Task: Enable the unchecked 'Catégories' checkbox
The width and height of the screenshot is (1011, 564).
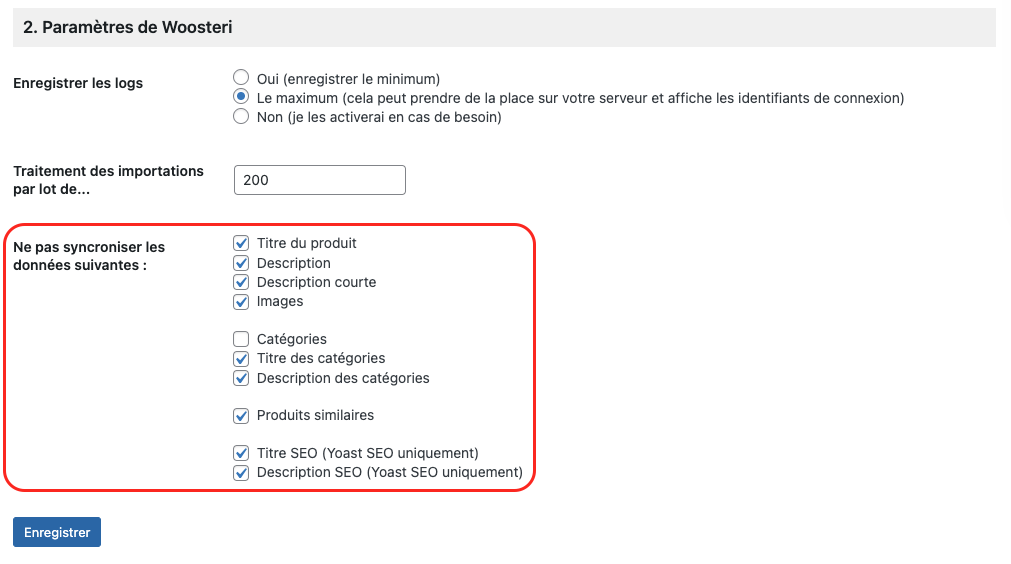Action: click(x=241, y=339)
